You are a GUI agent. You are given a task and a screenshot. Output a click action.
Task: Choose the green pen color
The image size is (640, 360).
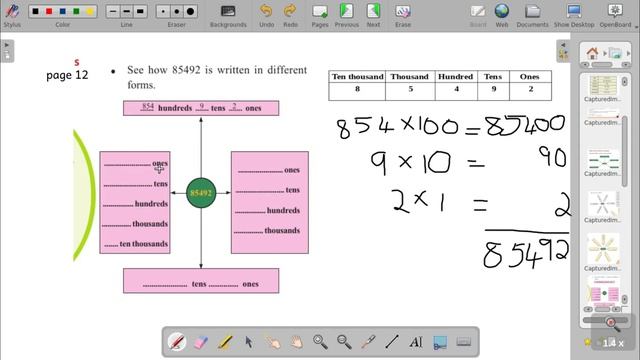point(76,11)
